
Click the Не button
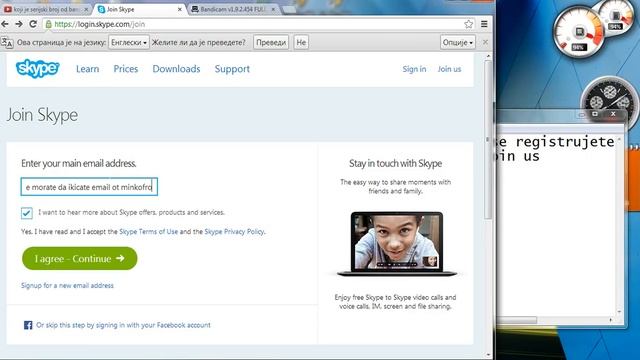click(x=301, y=42)
